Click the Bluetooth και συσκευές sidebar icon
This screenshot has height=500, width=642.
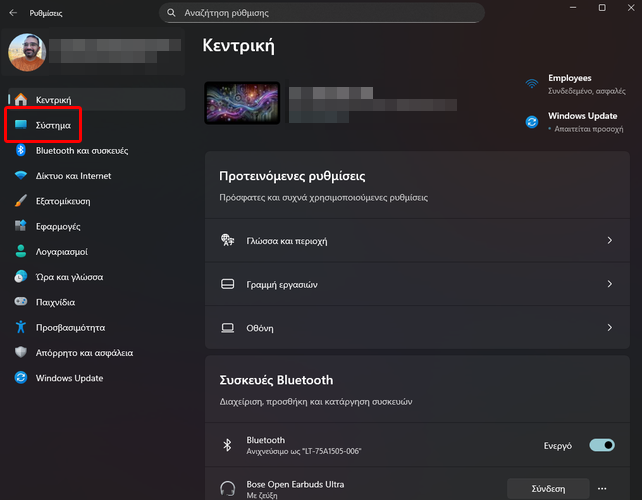pos(20,151)
